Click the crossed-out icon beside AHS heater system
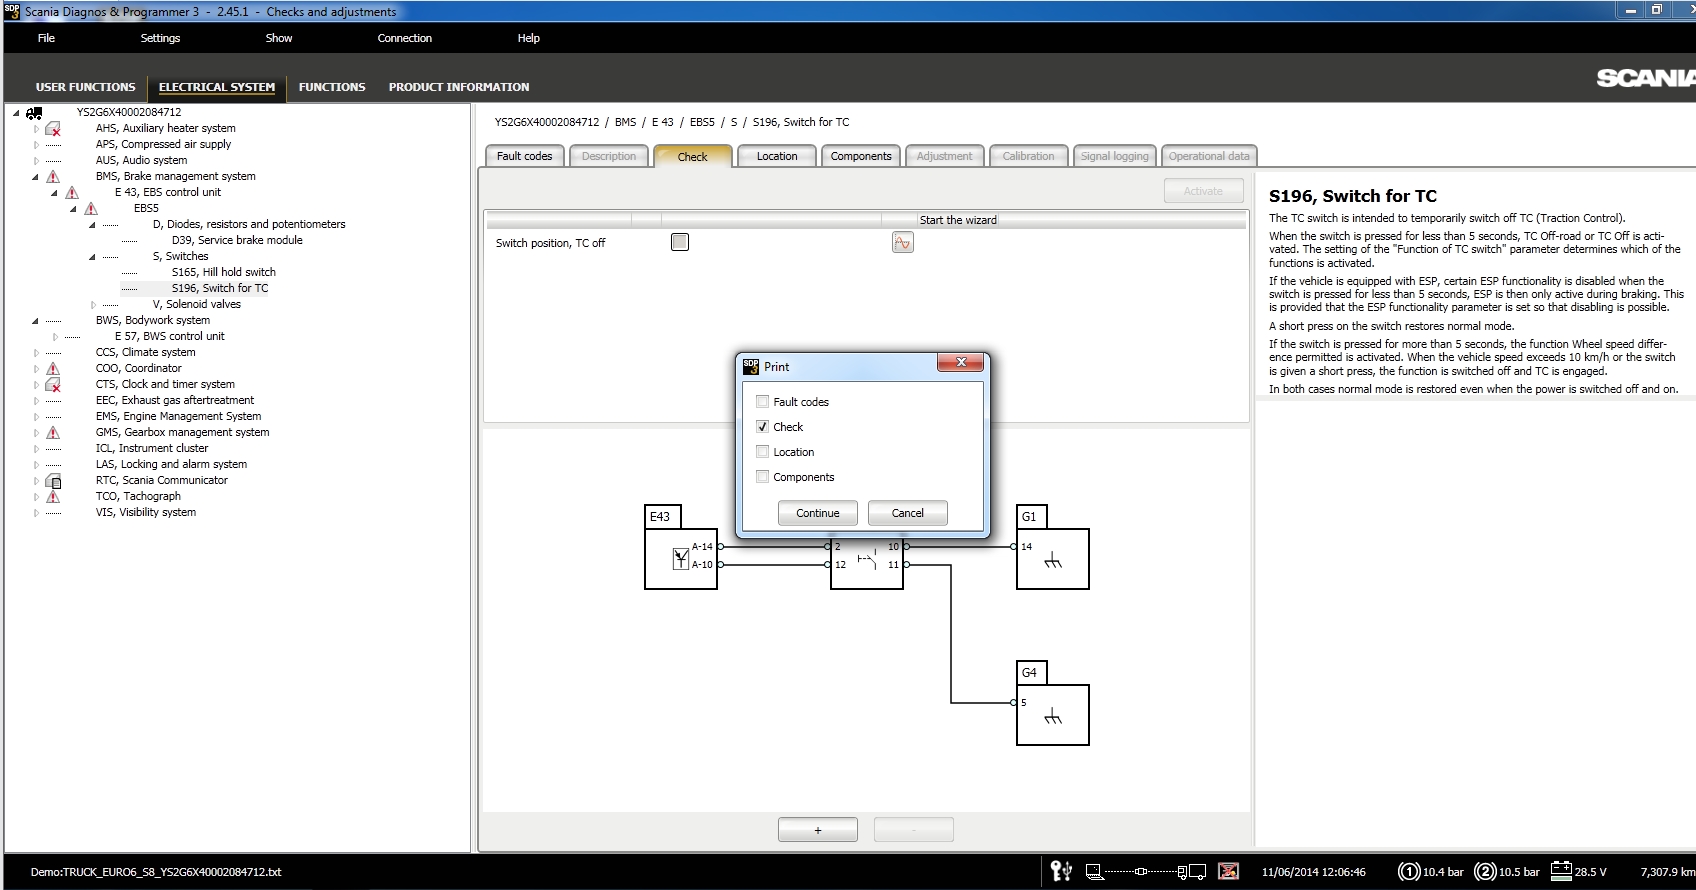Screen dimensions: 1696x890 (53, 129)
